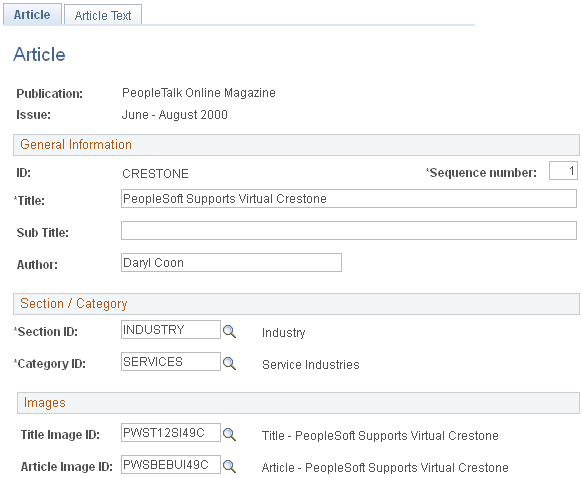
Task: Click the Author field with Daryl Coon
Action: [231, 262]
